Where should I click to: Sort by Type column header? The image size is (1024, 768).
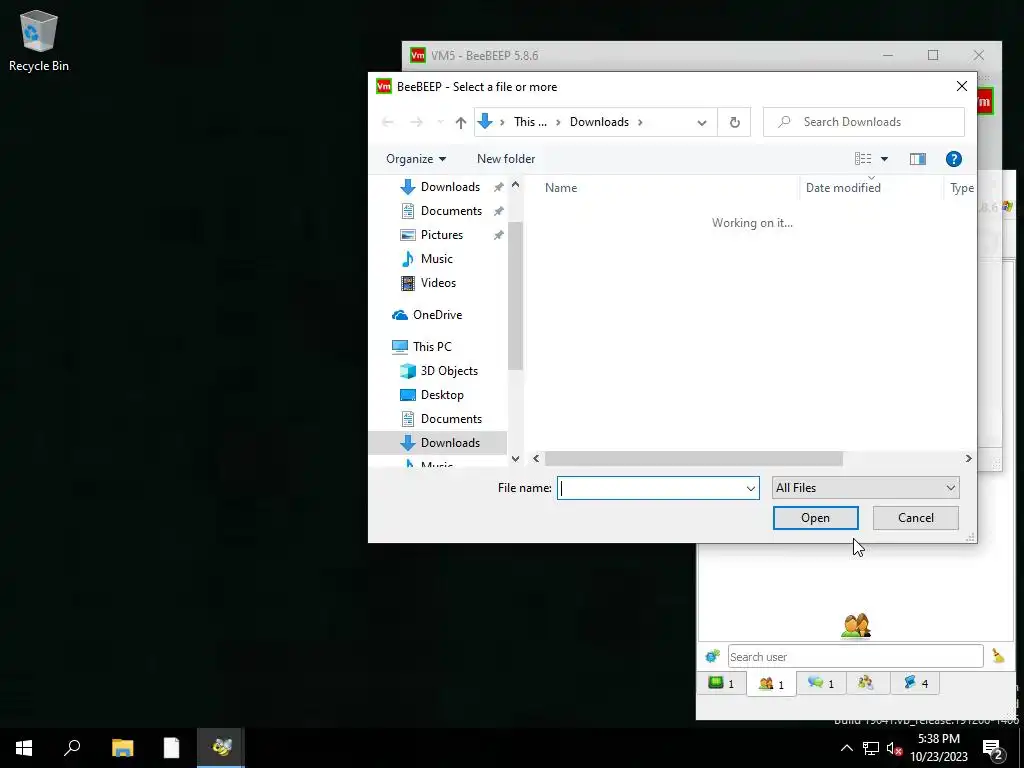click(x=961, y=188)
